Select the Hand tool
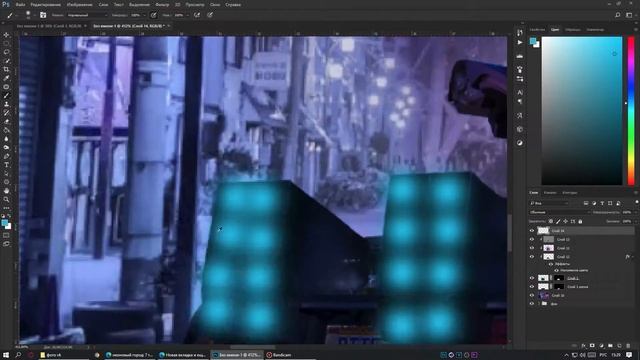This screenshot has height=360, width=640. [6, 191]
